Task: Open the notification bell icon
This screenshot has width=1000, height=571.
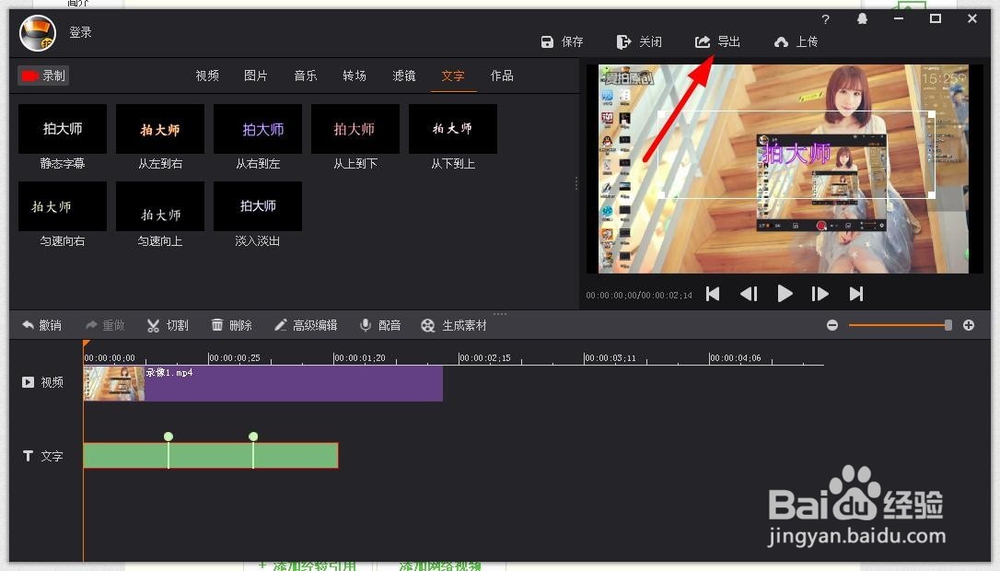Action: click(x=862, y=19)
